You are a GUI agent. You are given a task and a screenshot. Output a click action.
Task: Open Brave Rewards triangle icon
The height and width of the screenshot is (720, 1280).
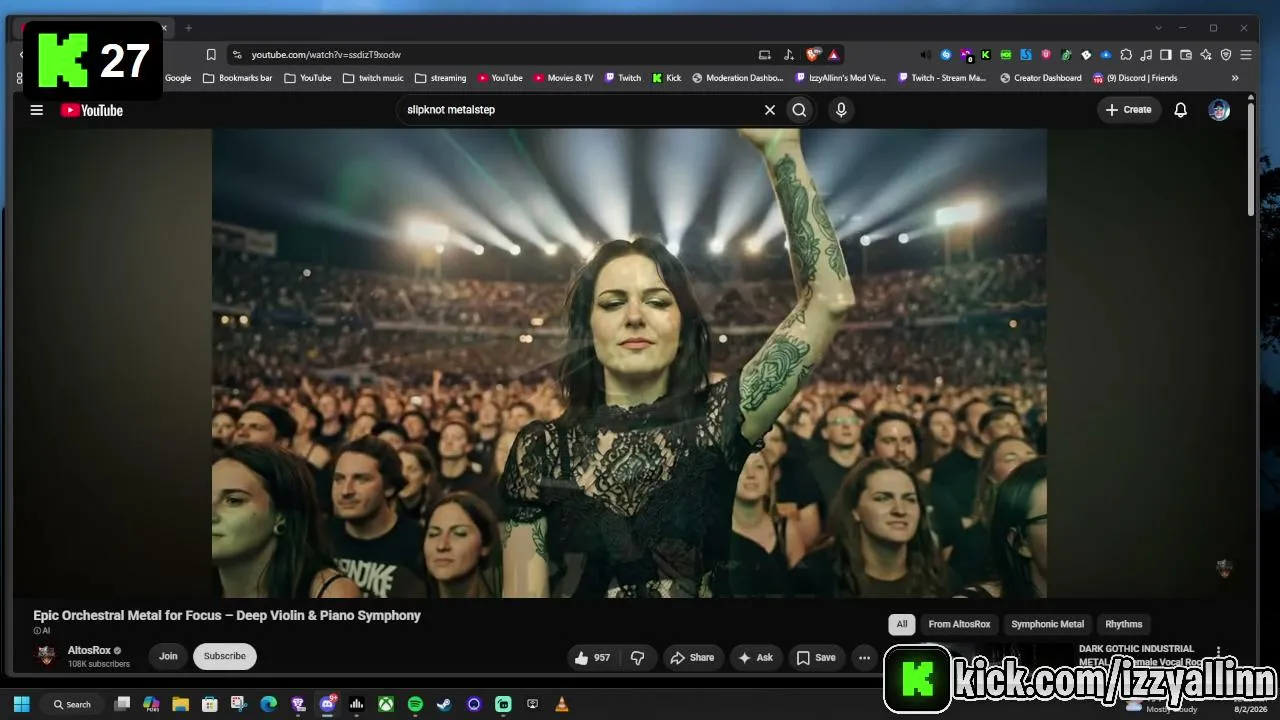833,54
